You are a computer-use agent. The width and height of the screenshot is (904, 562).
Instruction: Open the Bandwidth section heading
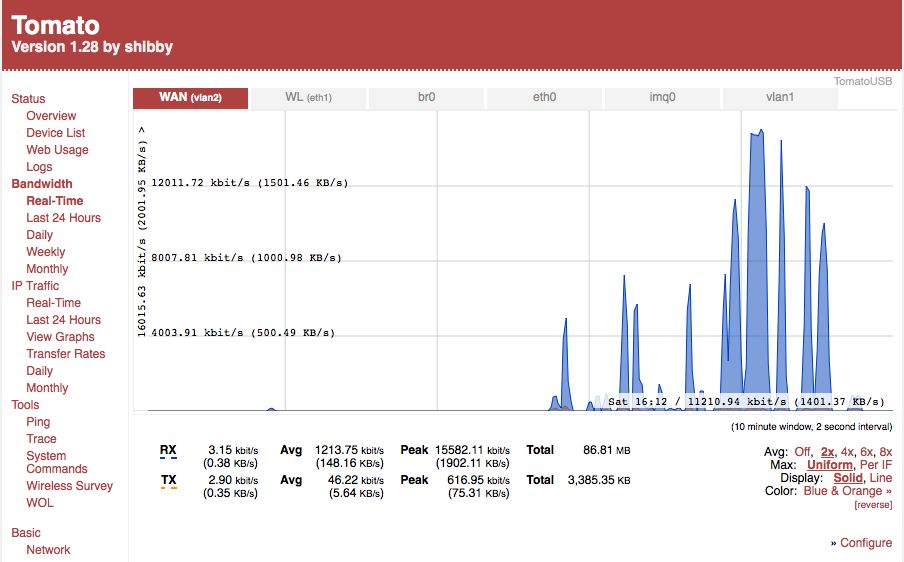(x=42, y=184)
